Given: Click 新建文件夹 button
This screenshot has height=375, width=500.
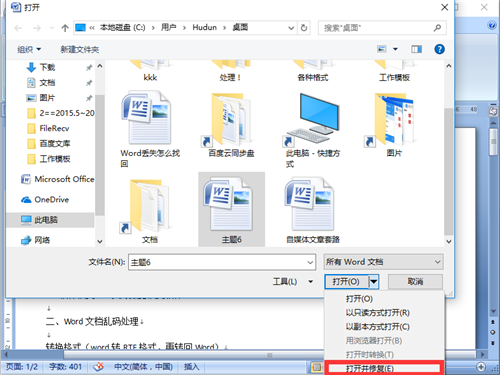Looking at the screenshot, I should [80, 50].
